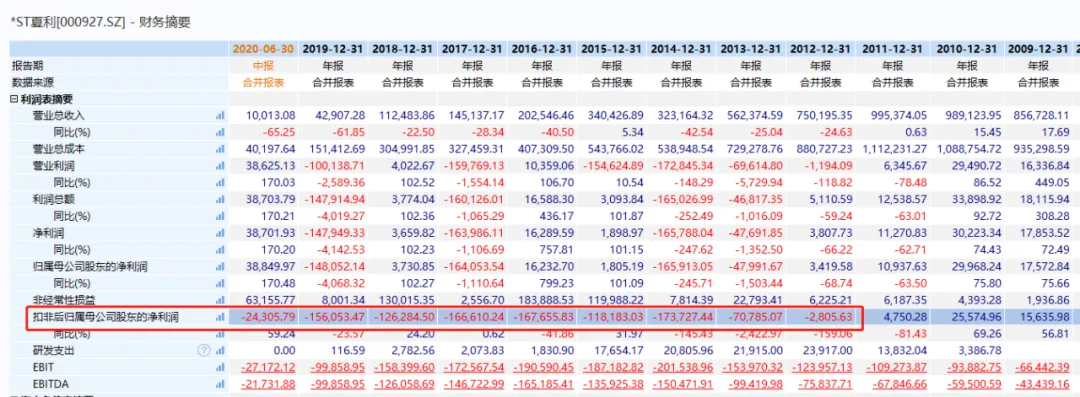Image resolution: width=1080 pixels, height=397 pixels.
Task: Select the 2020-06-30 column header
Action: click(263, 49)
